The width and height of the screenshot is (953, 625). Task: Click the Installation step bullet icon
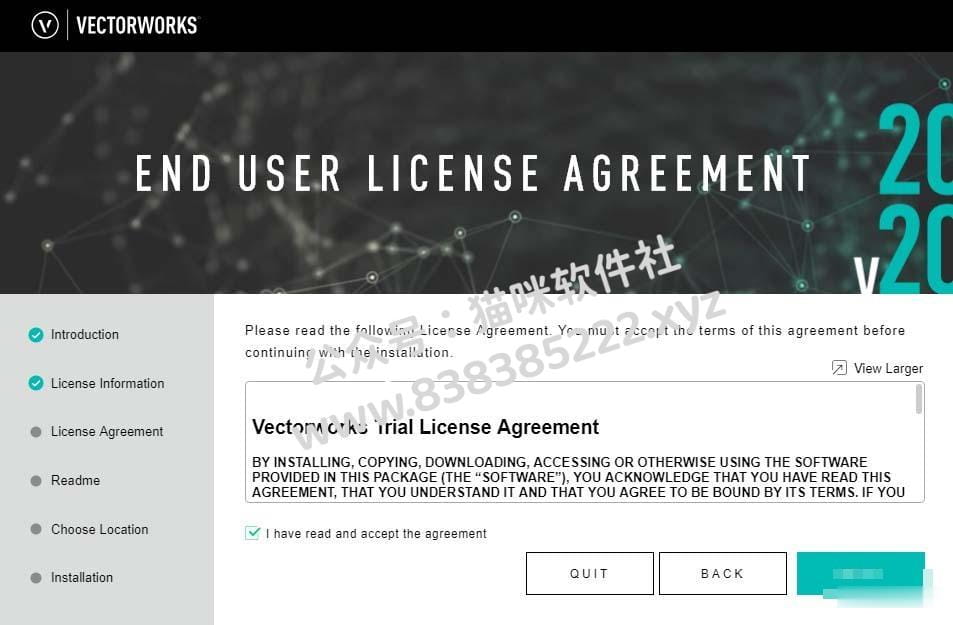36,578
